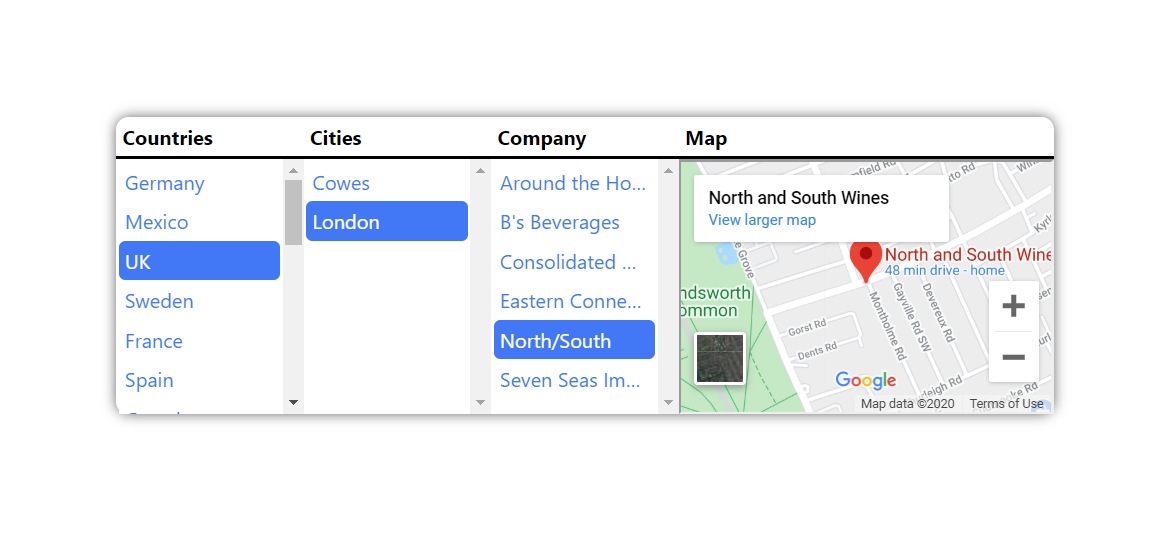Select Sweden country entry
The height and width of the screenshot is (552, 1160).
[159, 301]
